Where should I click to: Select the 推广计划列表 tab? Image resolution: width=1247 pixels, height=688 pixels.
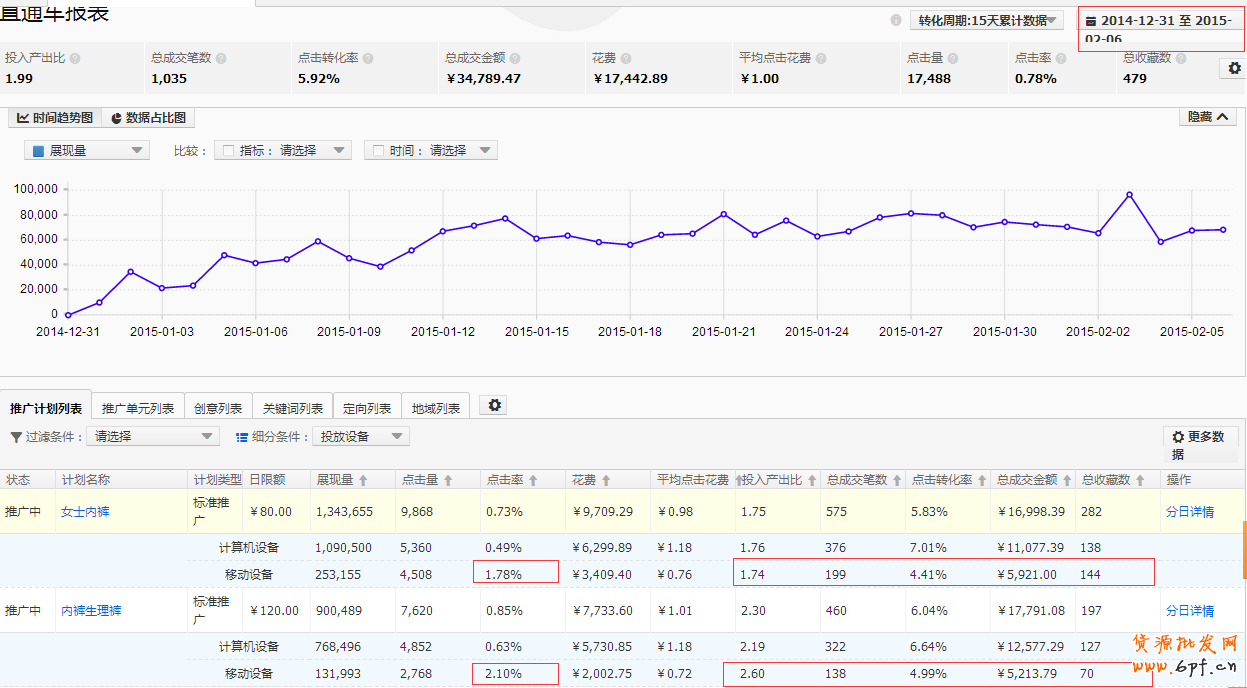click(46, 405)
